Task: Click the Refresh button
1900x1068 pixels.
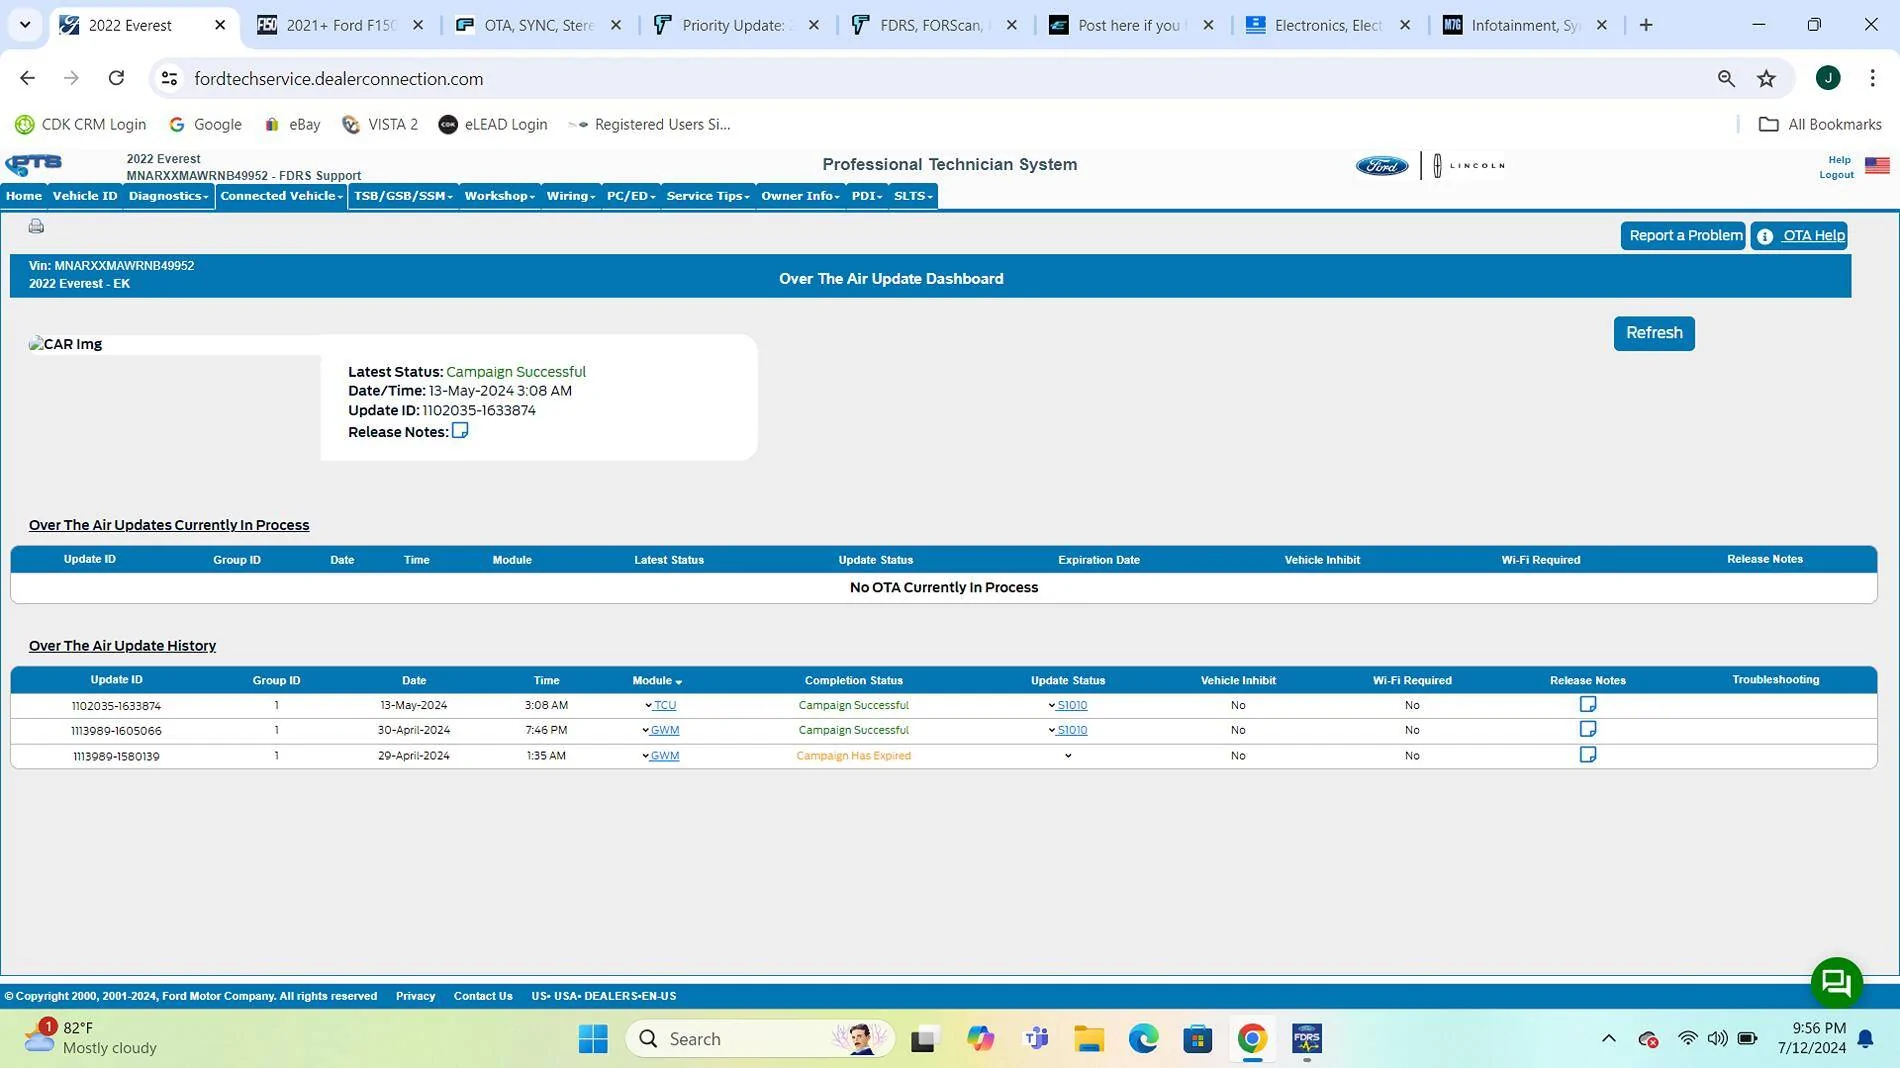Action: click(1654, 333)
